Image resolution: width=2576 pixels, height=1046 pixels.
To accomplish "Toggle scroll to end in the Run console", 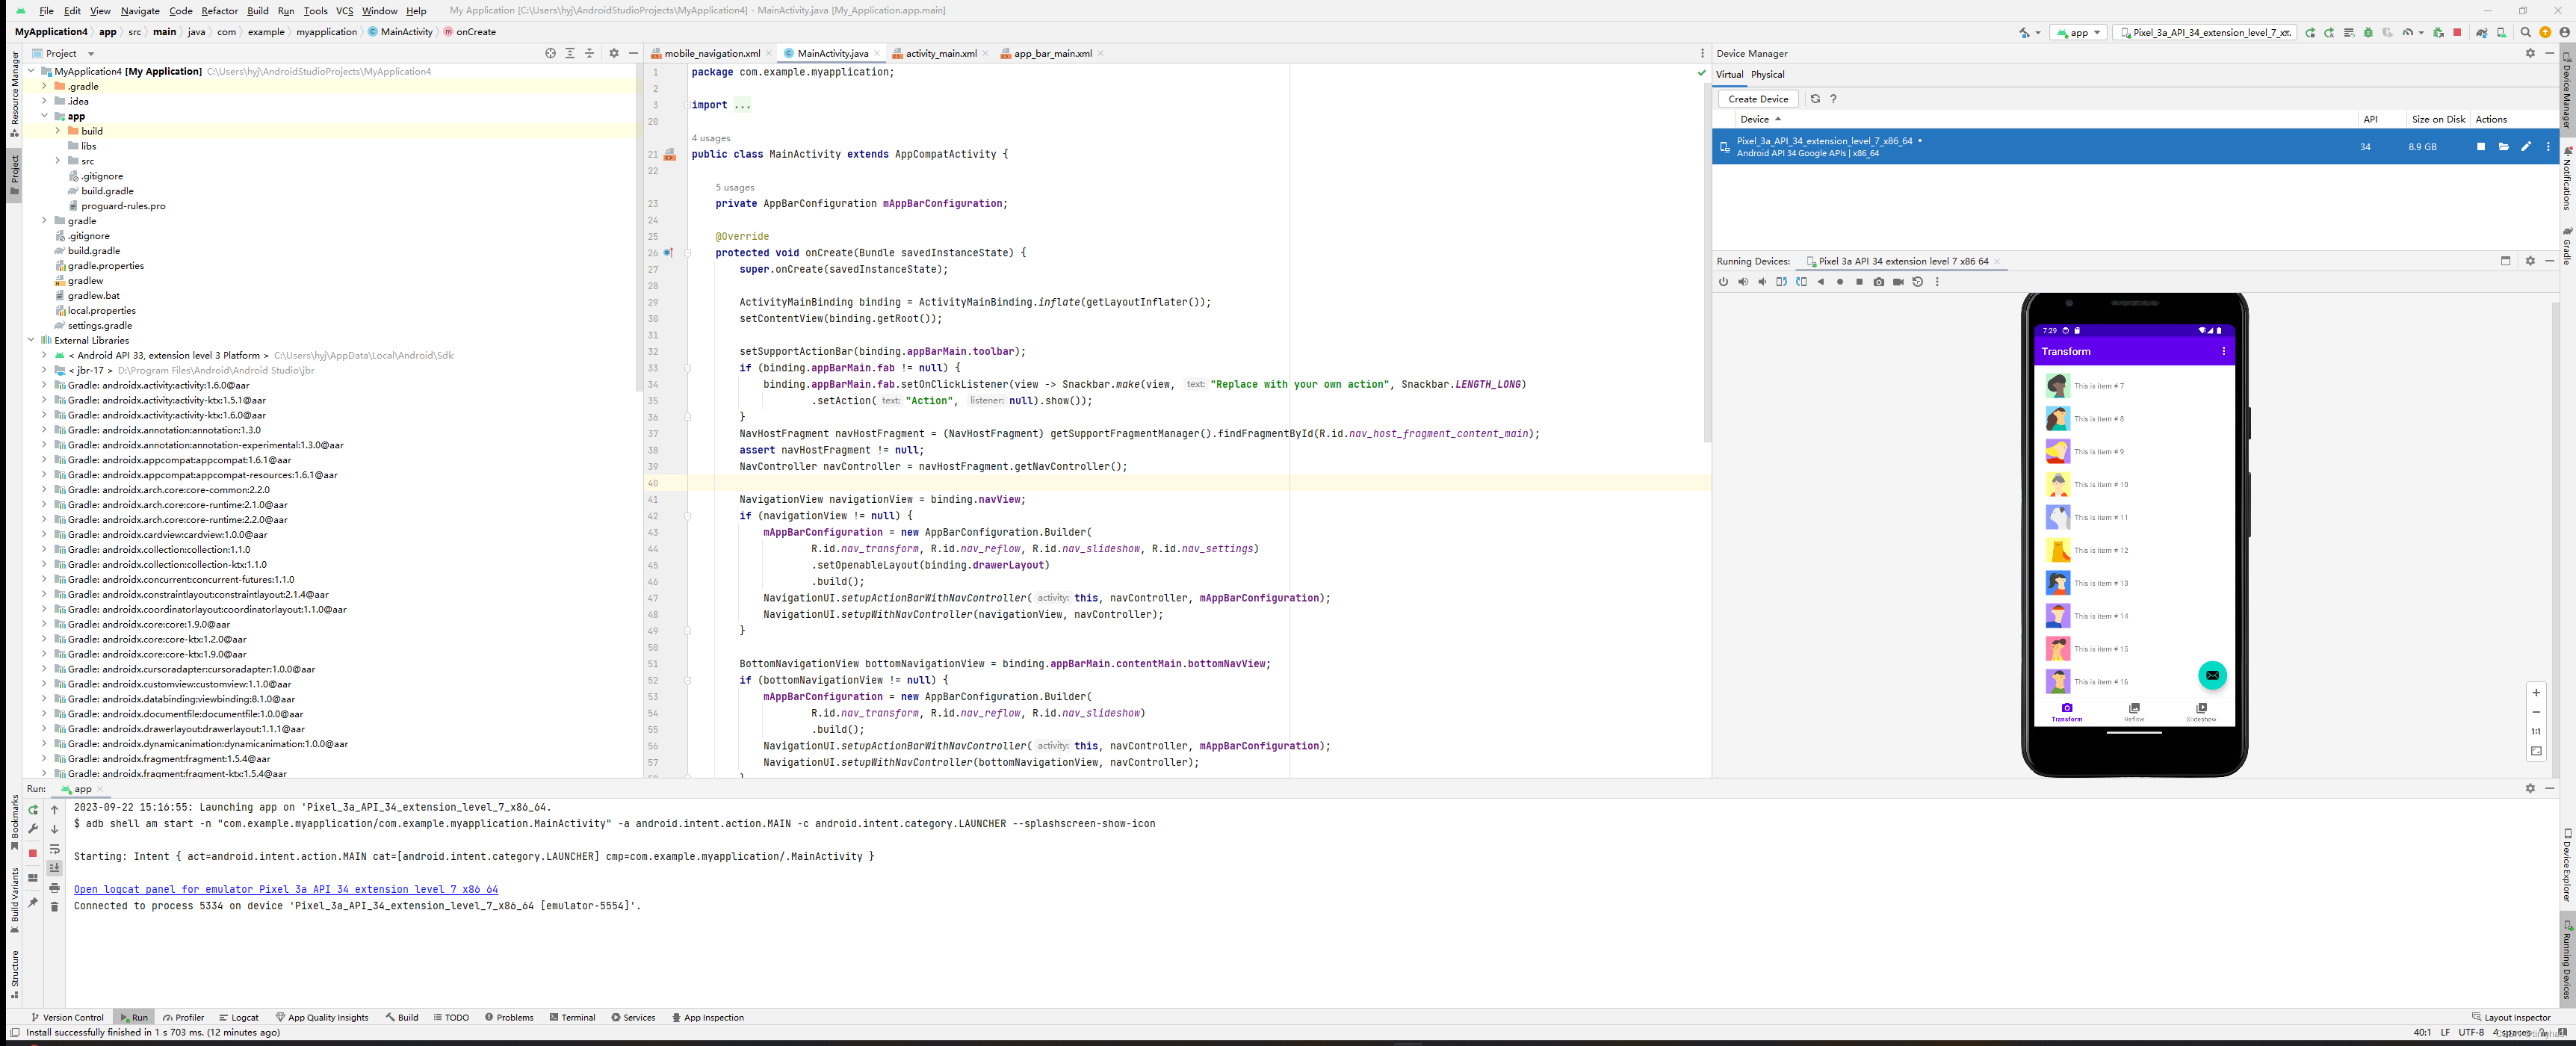I will (x=55, y=868).
